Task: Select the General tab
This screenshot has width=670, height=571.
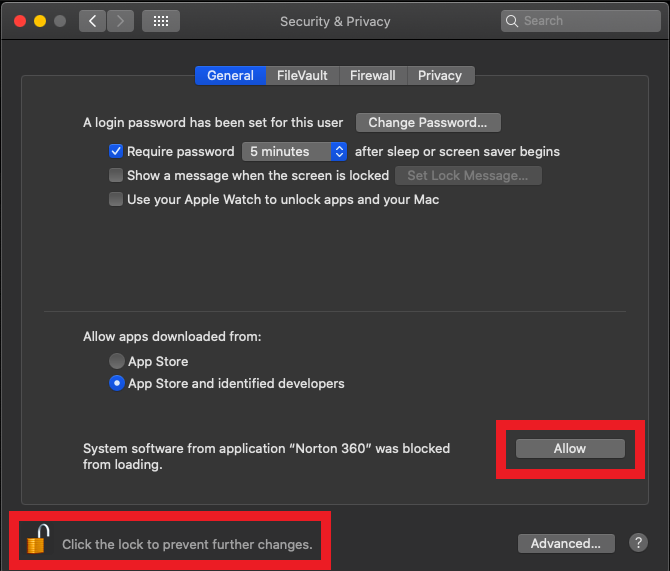Action: tap(230, 76)
